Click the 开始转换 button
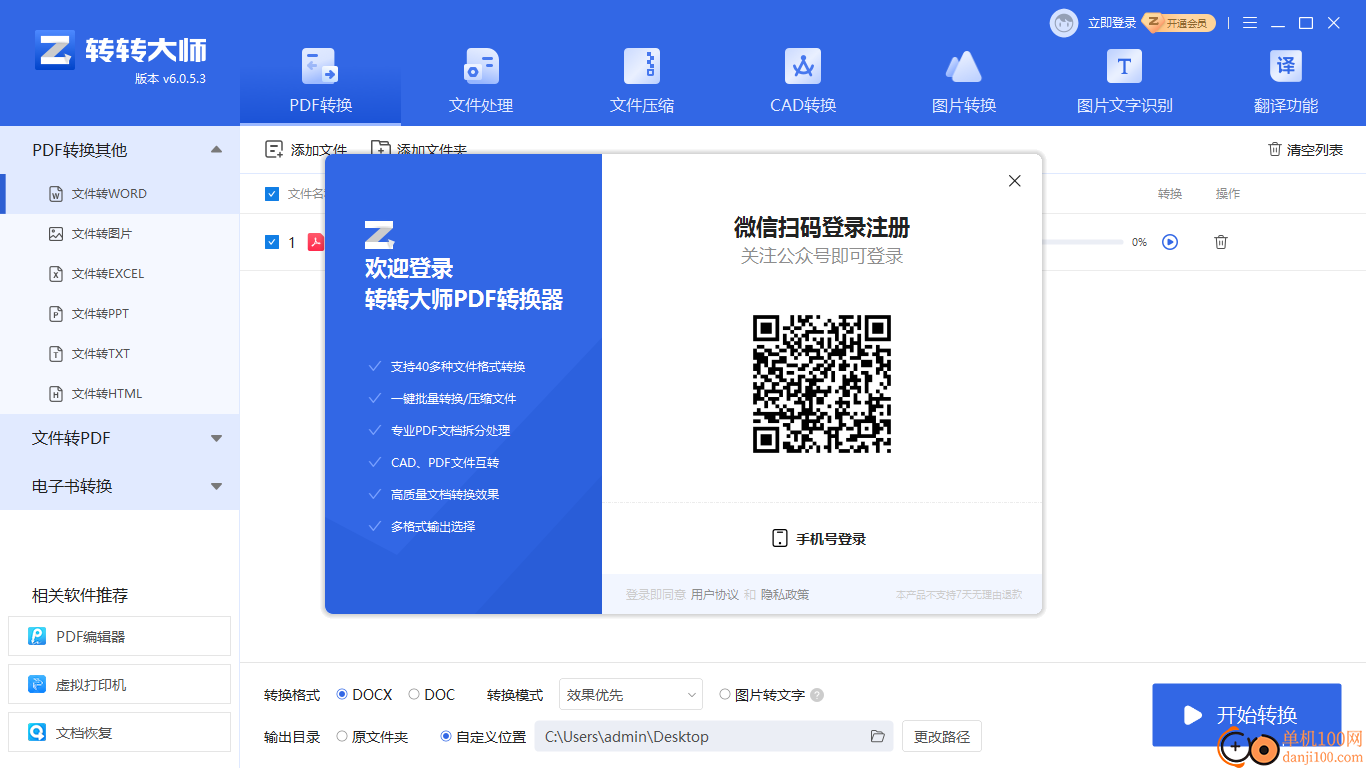 click(1246, 715)
